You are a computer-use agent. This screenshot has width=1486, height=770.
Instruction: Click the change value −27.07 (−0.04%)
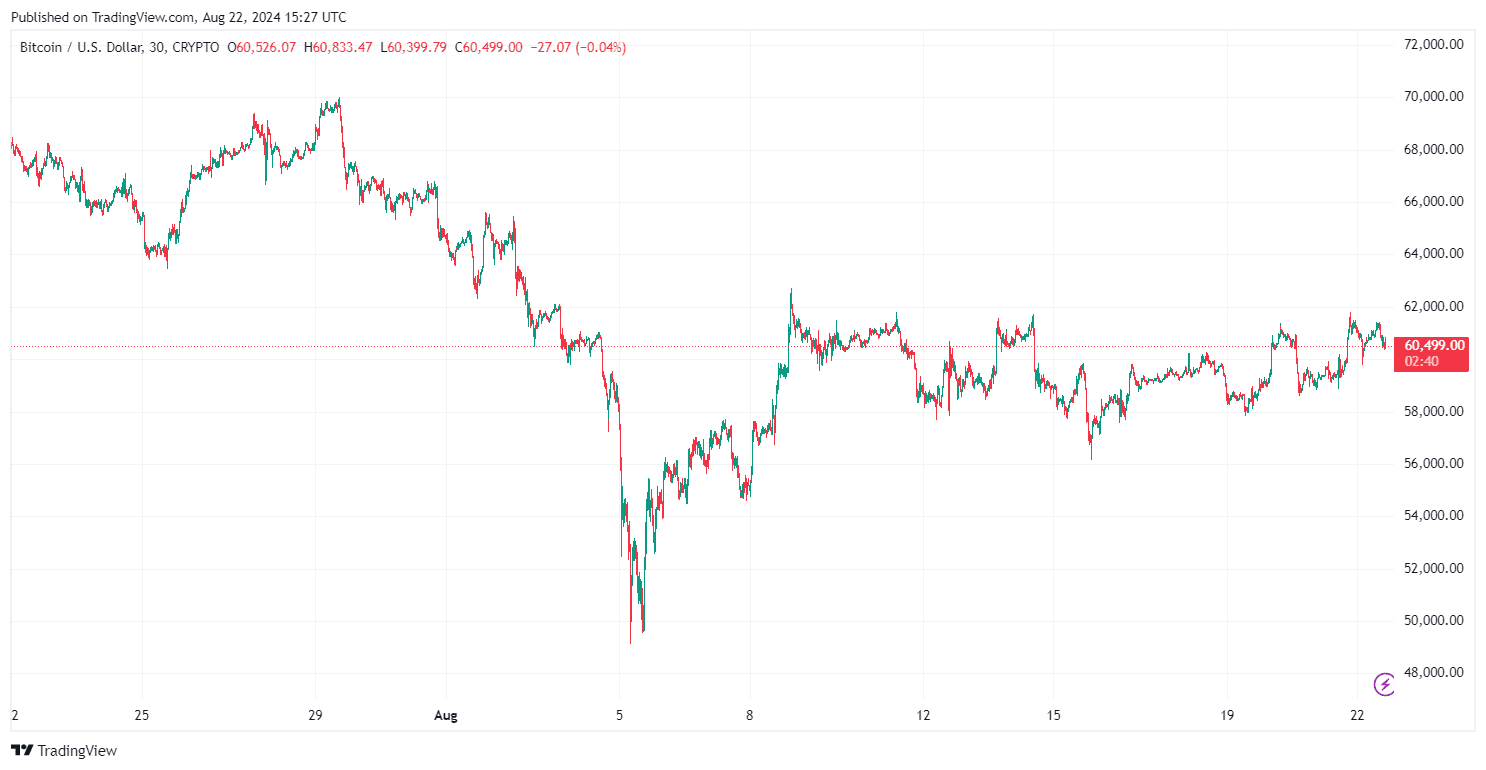(578, 47)
